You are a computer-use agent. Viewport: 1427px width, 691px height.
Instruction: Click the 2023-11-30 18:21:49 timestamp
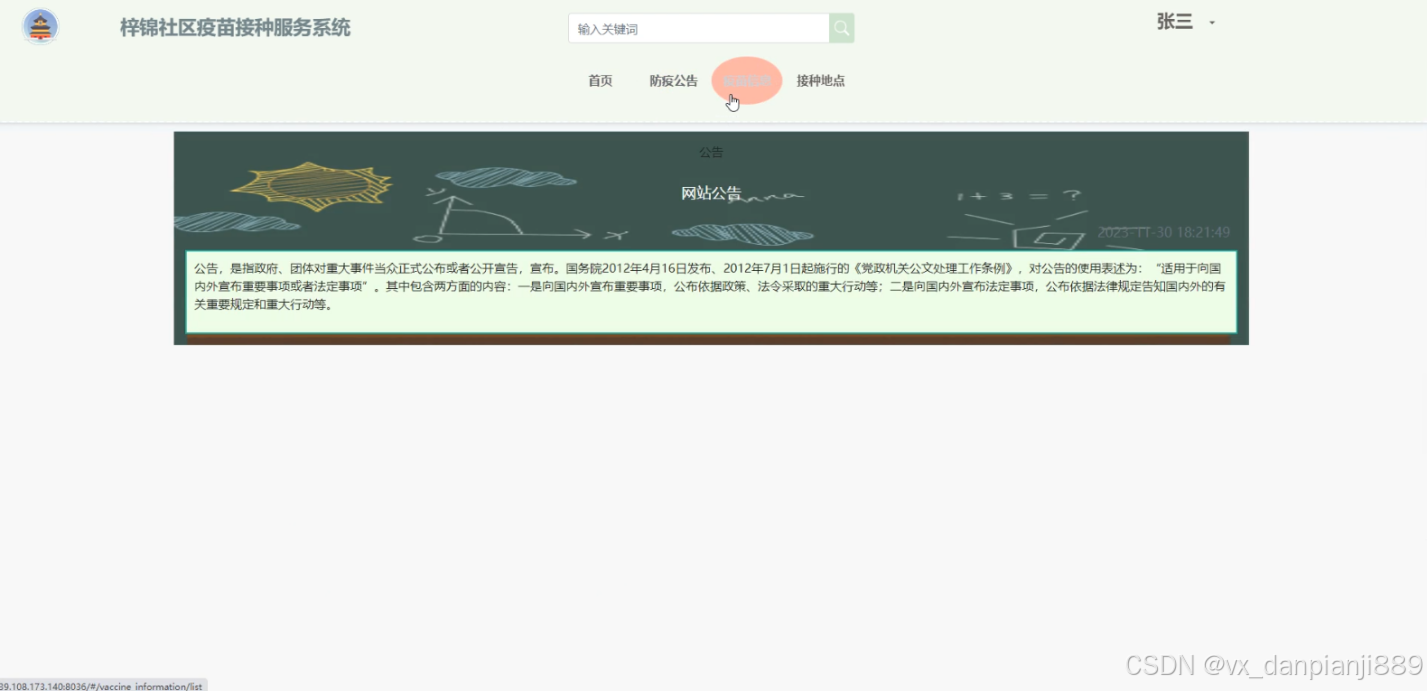[1164, 232]
